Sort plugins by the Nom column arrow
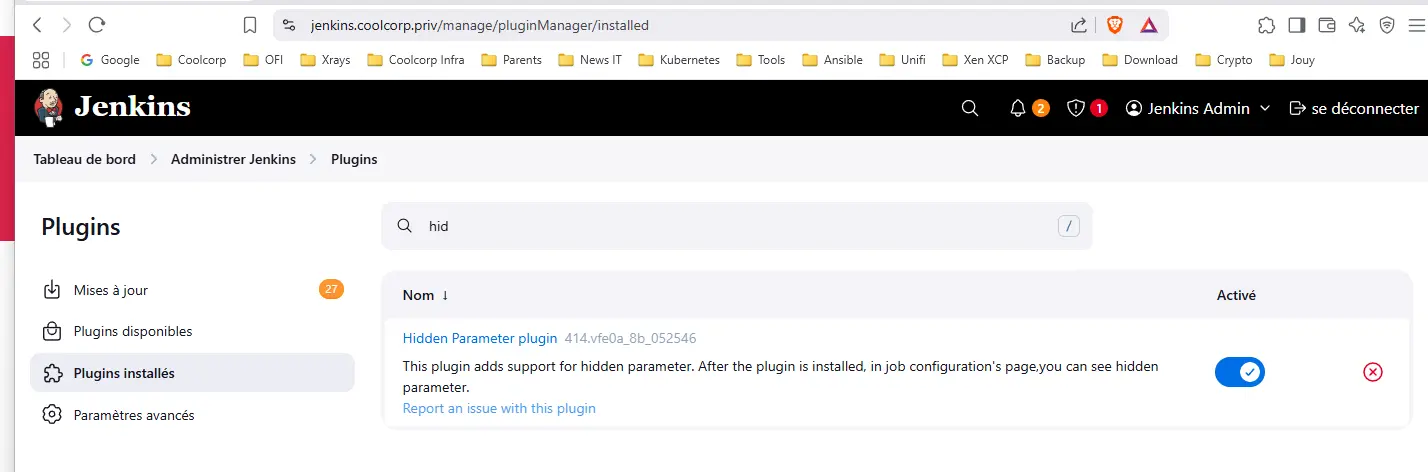 point(445,296)
